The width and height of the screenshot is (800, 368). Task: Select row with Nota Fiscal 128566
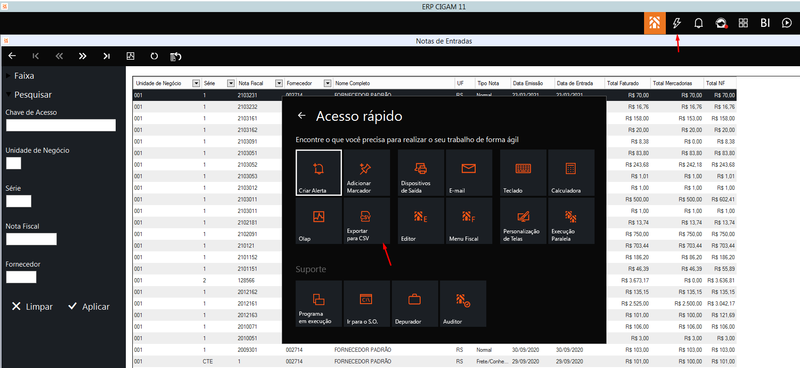pos(434,280)
